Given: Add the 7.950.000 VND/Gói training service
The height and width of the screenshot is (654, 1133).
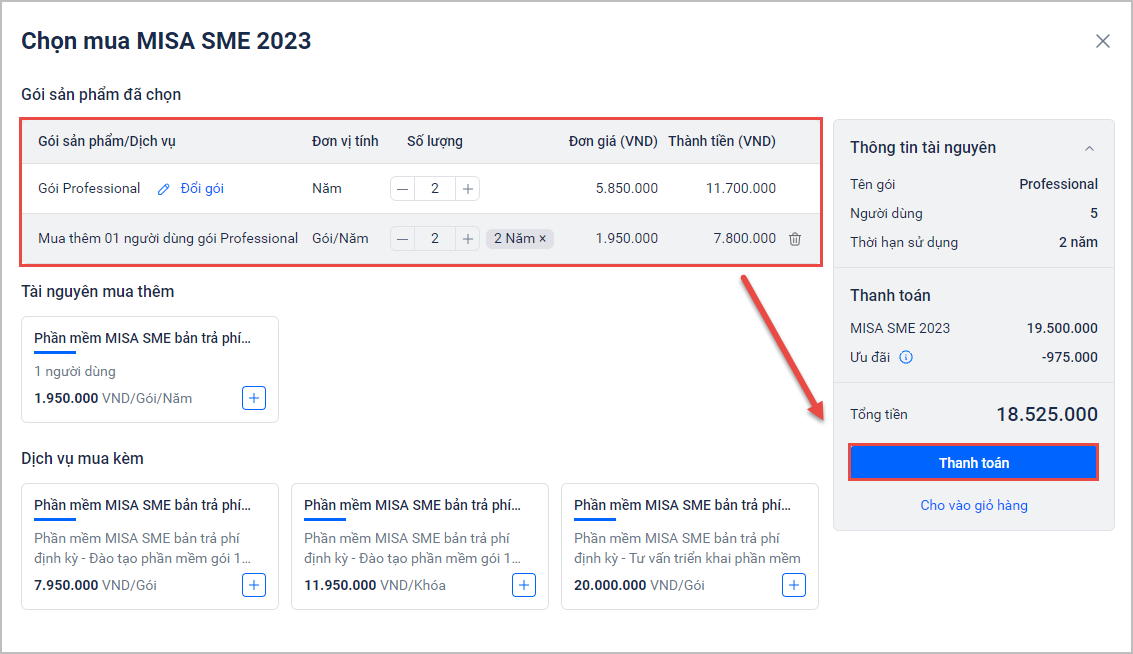Looking at the screenshot, I should [254, 585].
